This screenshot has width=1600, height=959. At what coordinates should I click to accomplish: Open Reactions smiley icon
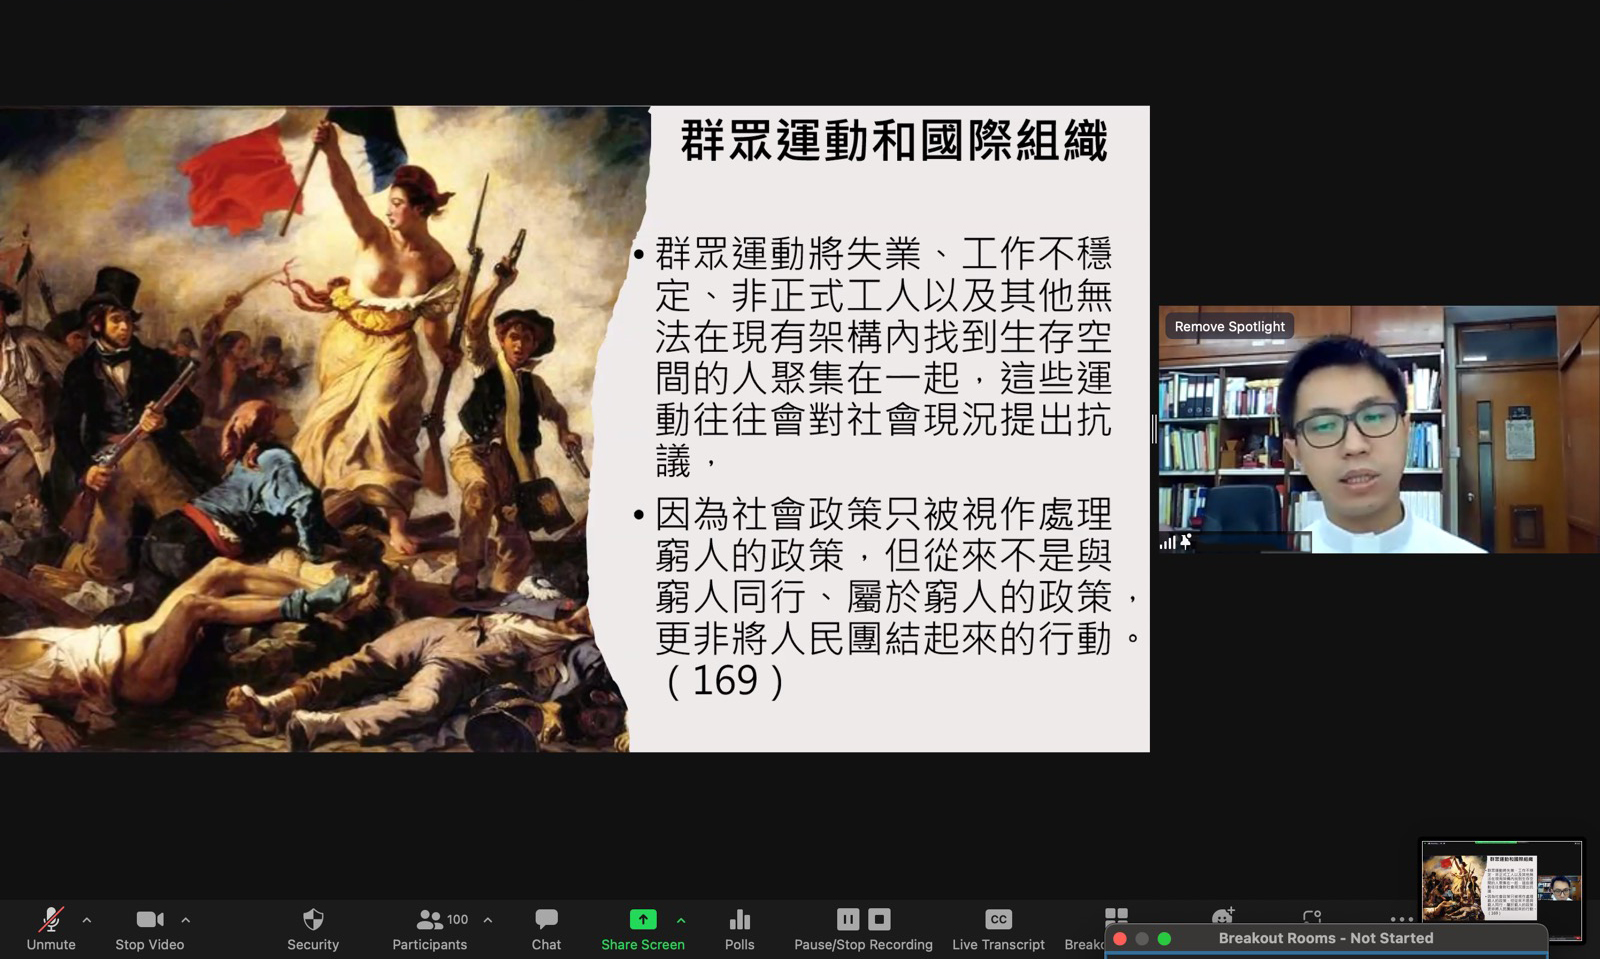pos(1223,916)
